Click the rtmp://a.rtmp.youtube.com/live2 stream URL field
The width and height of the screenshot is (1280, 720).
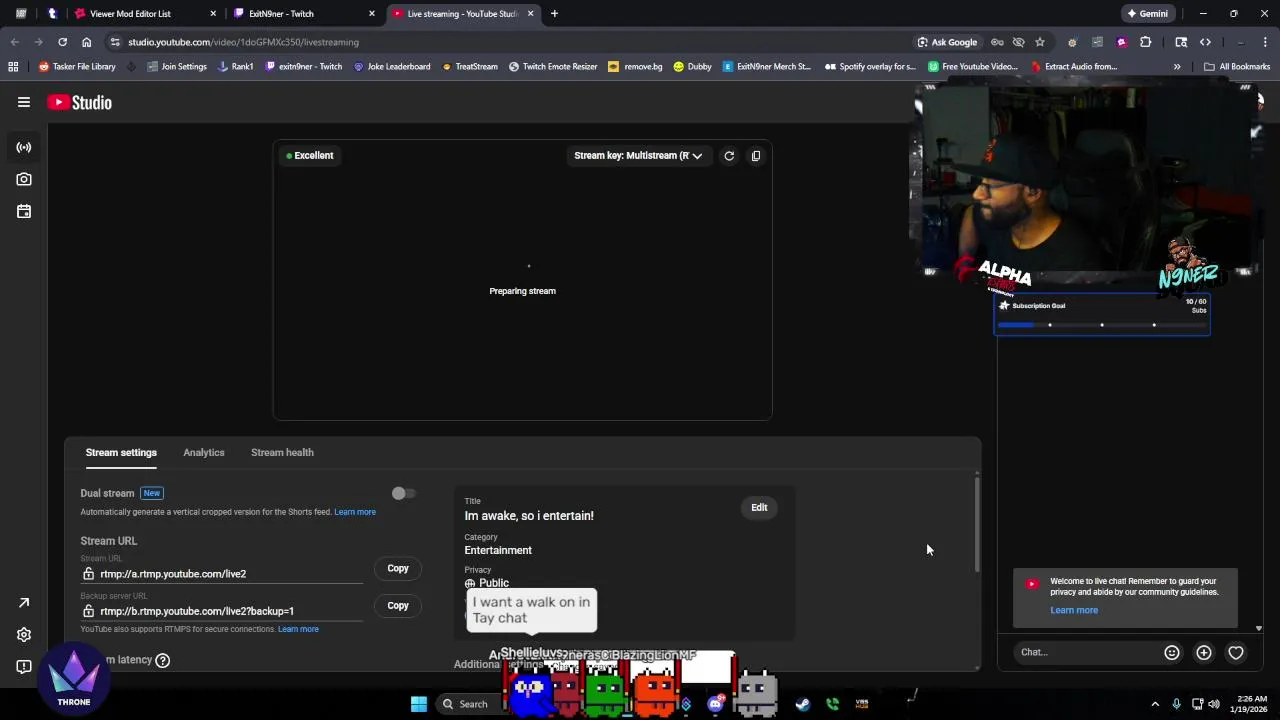[222, 574]
